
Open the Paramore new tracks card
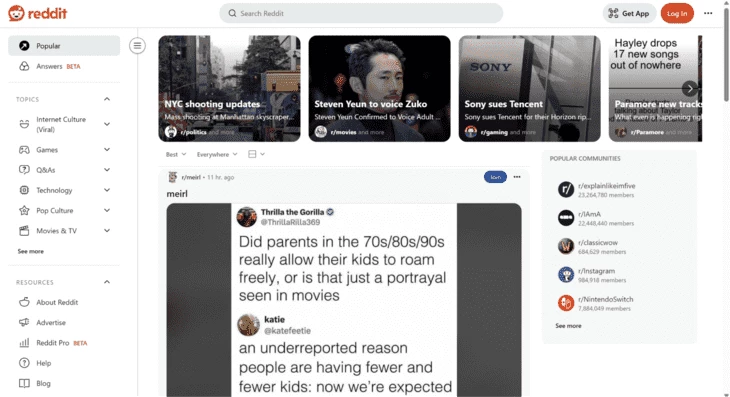pyautogui.click(x=656, y=88)
